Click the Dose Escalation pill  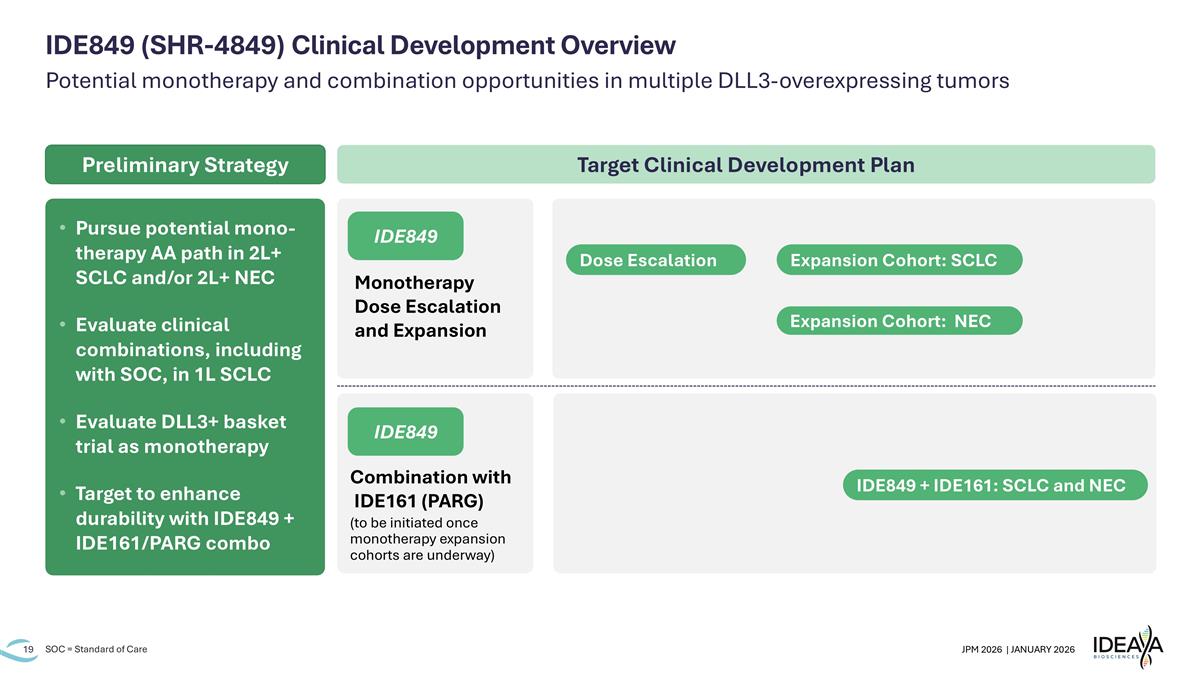(656, 260)
